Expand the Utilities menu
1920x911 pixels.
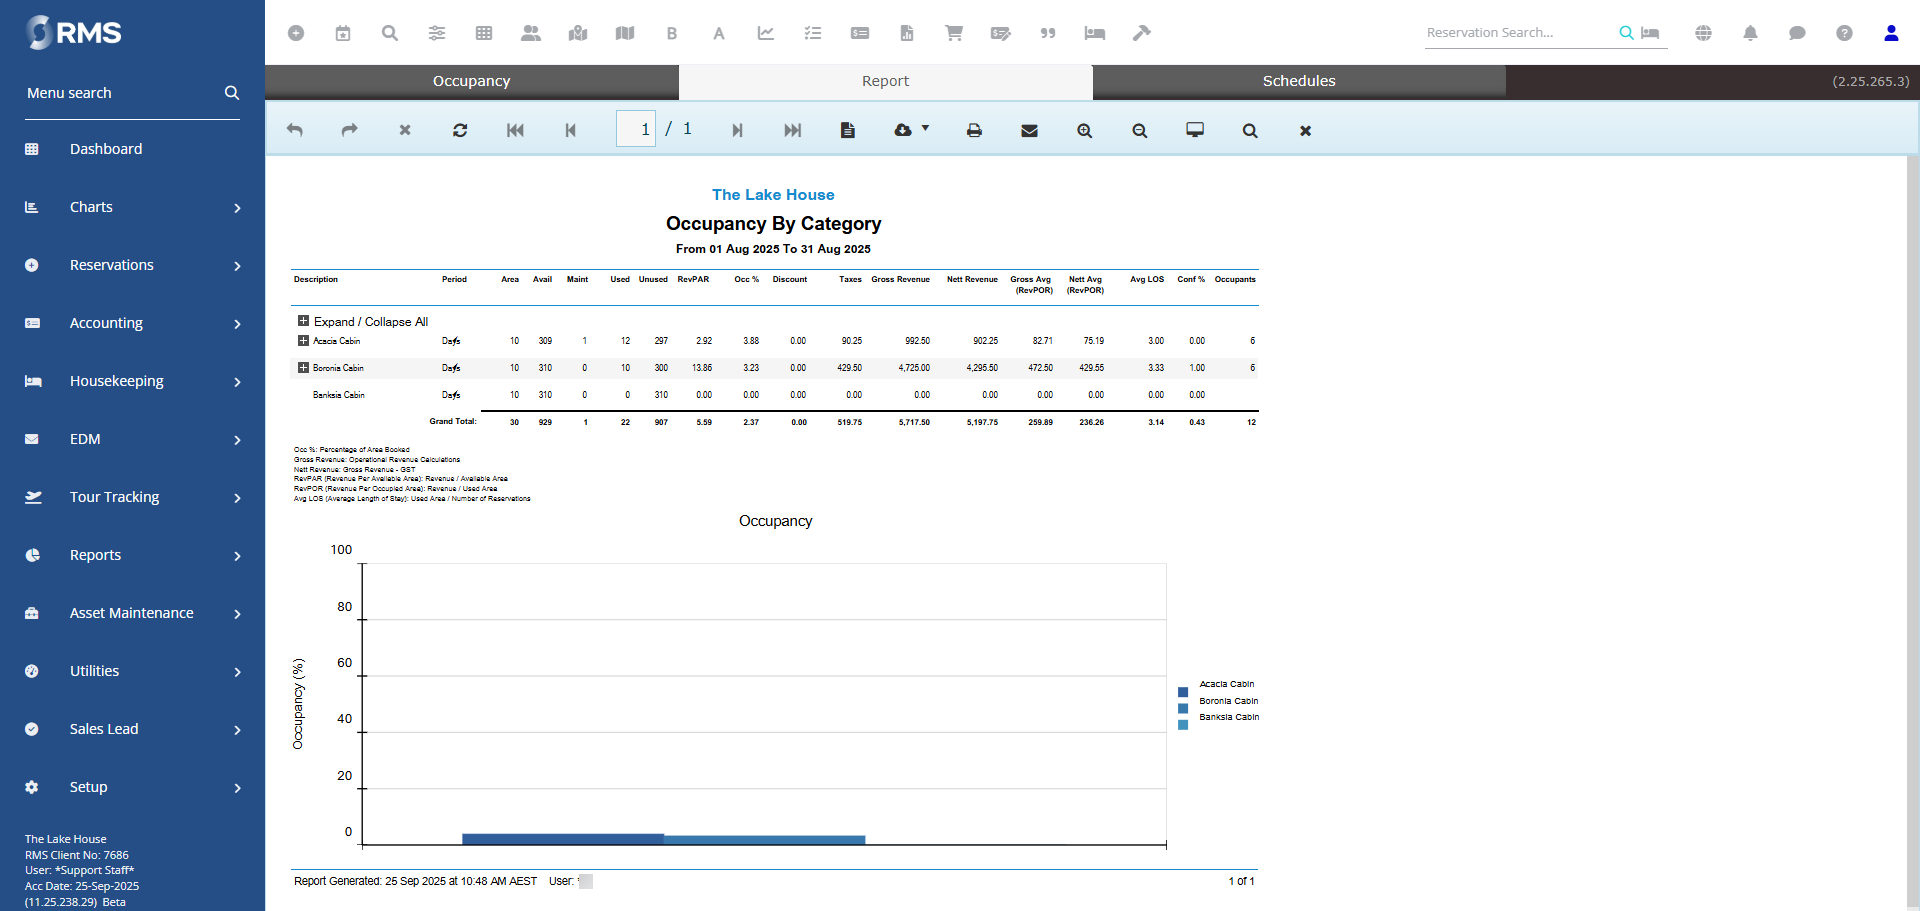(132, 671)
